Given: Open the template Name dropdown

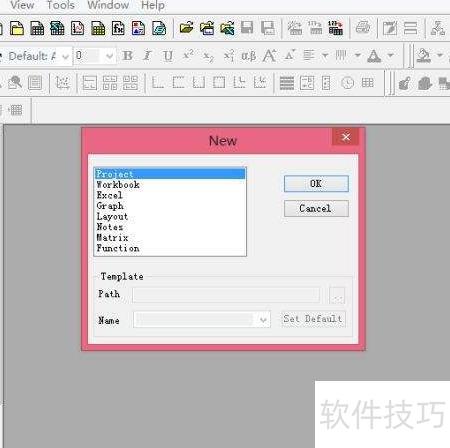Looking at the screenshot, I should 263,320.
